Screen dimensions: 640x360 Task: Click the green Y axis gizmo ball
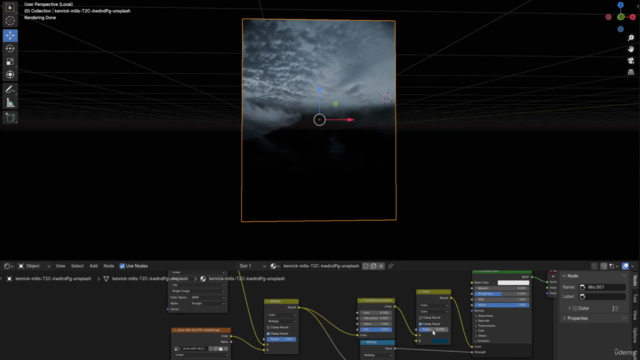(x=621, y=17)
